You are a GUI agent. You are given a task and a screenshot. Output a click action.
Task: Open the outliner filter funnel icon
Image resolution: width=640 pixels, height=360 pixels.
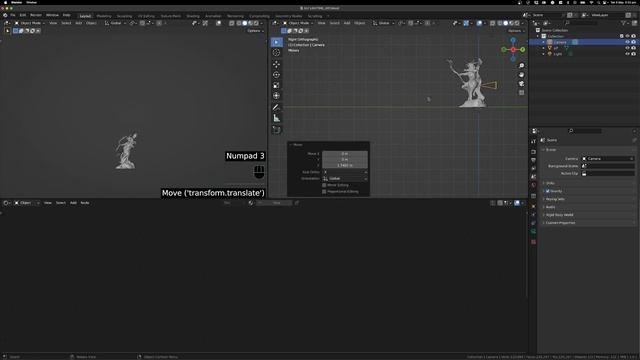click(623, 23)
